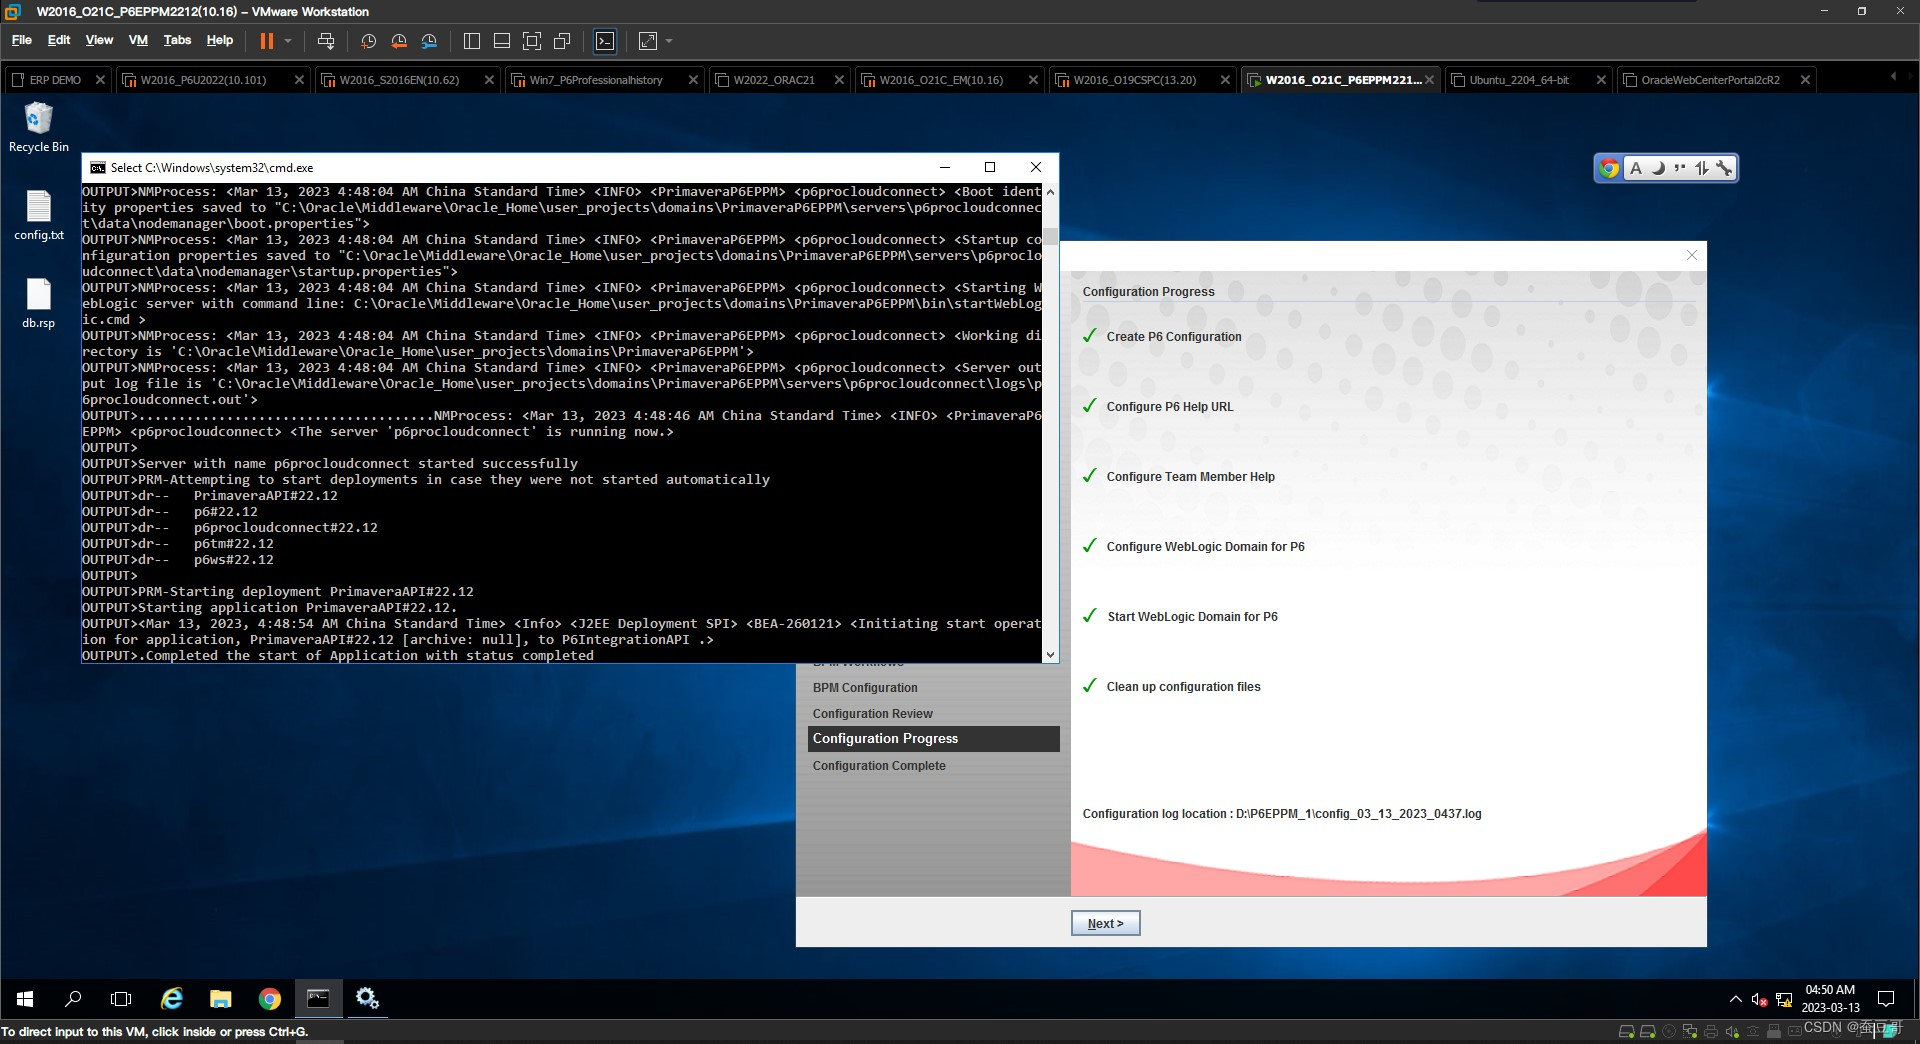Switch to Unity mode icon
1920x1044 pixels.
pyautogui.click(x=562, y=41)
